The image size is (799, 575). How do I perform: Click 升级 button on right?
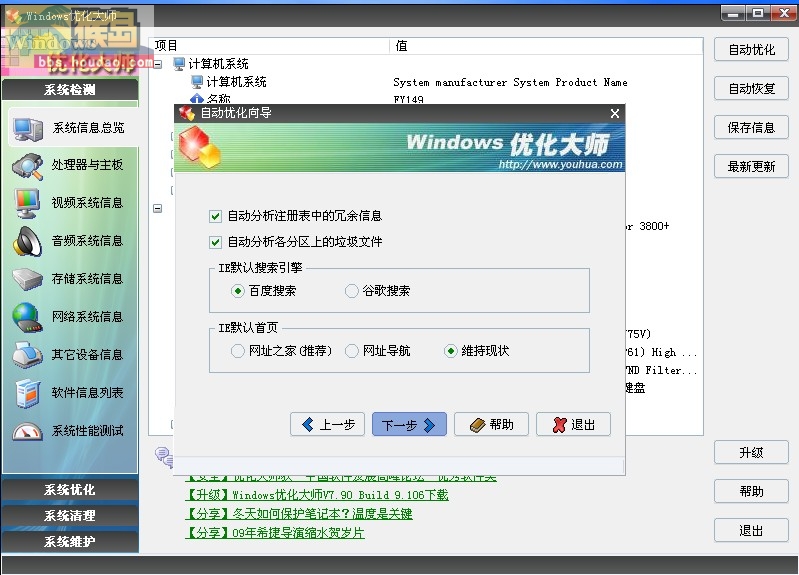pos(752,453)
